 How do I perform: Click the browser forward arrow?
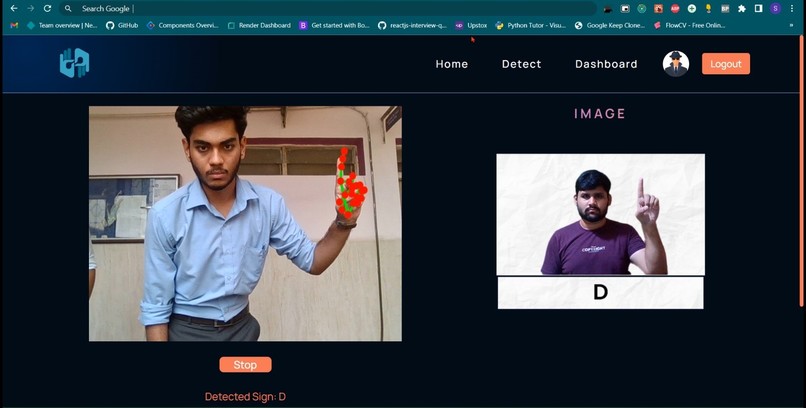click(30, 8)
